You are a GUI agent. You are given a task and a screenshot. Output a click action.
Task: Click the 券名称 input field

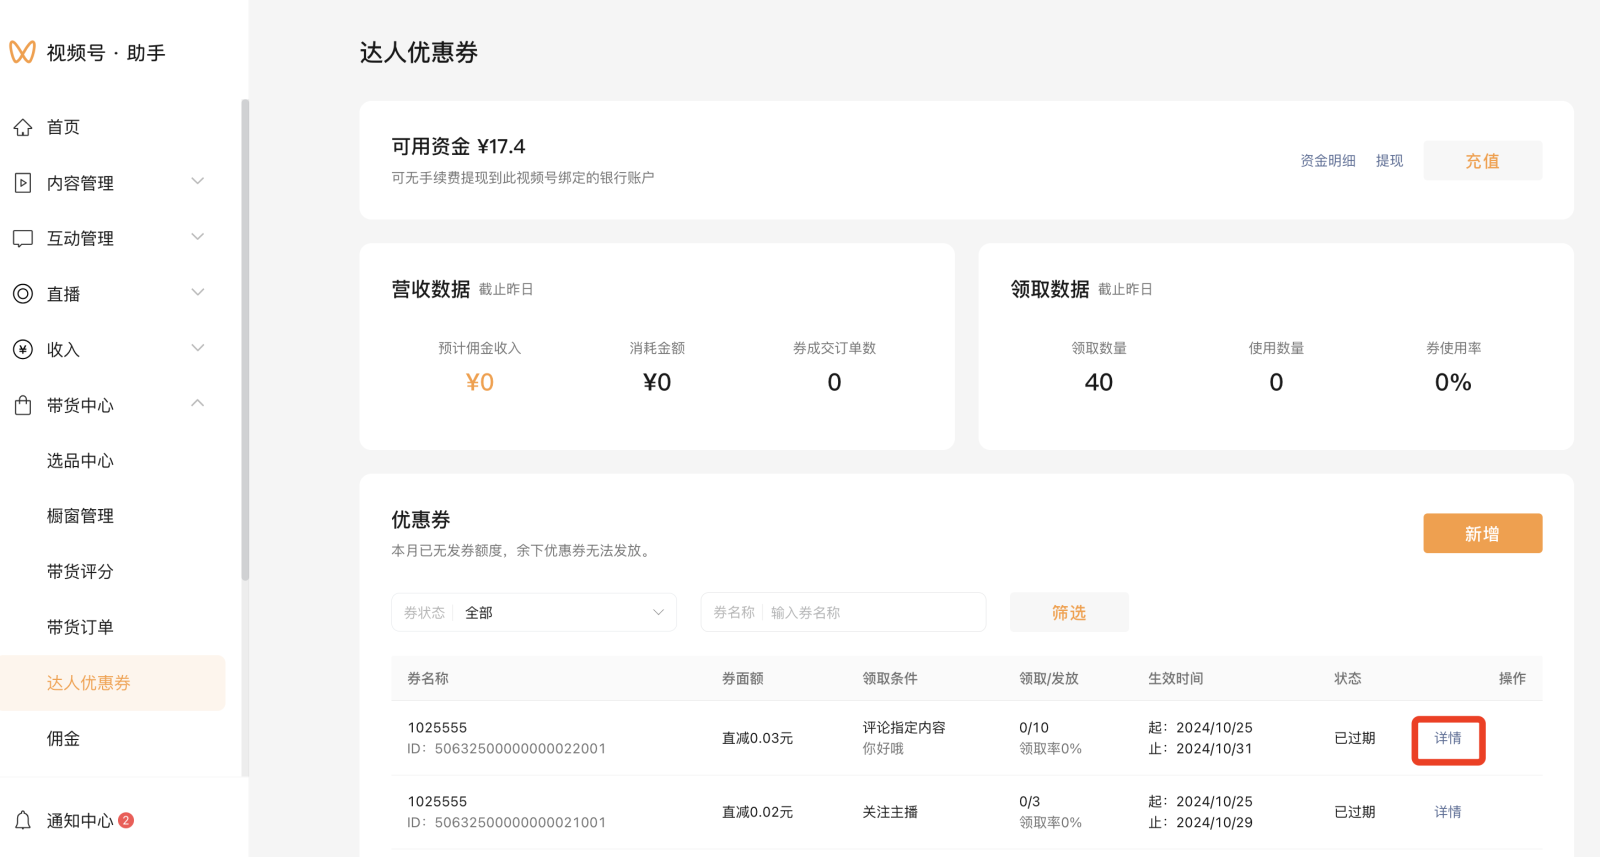pyautogui.click(x=870, y=612)
